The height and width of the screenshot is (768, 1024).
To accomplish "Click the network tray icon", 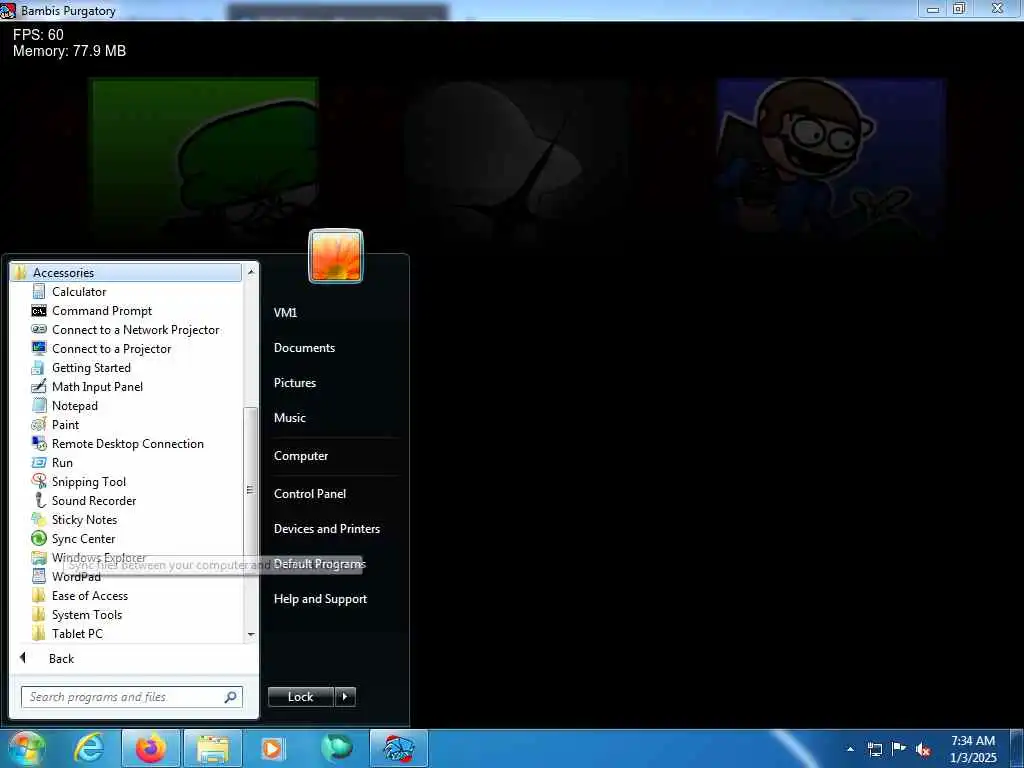I will click(874, 749).
